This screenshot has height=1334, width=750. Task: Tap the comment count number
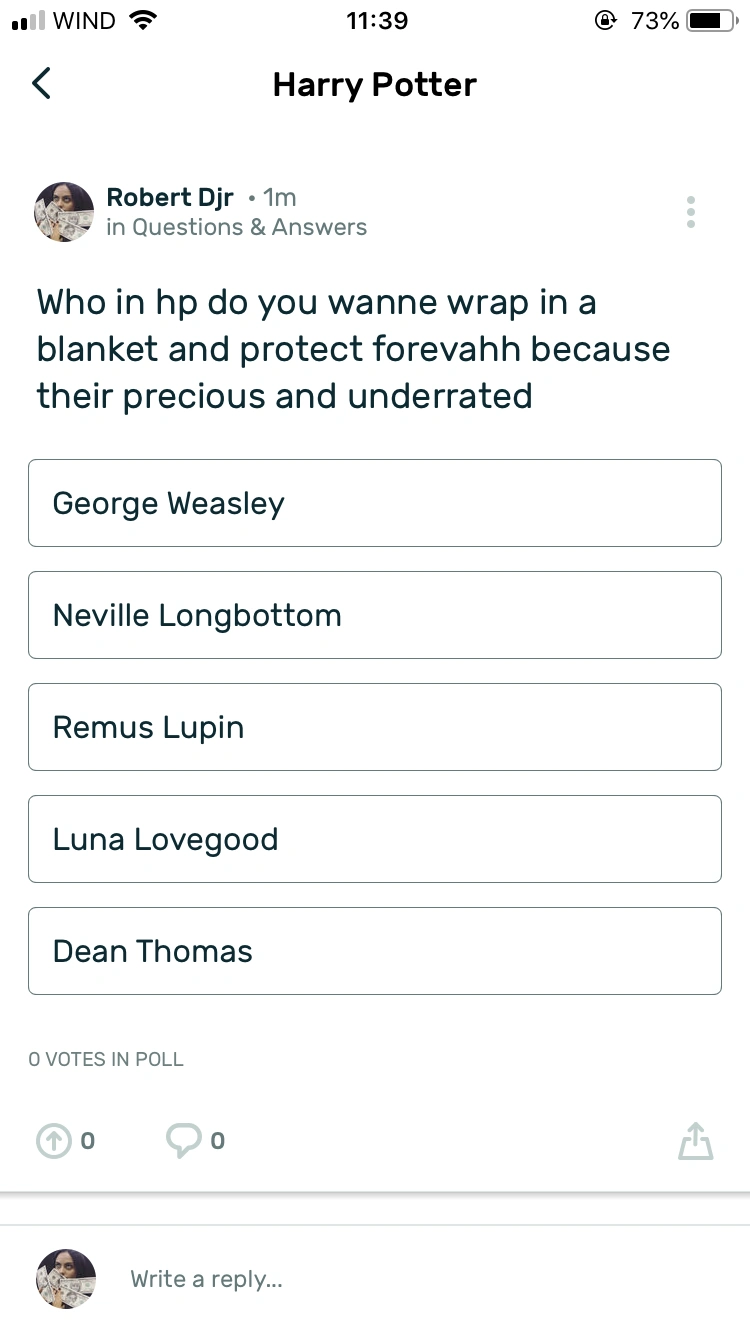[x=218, y=1141]
